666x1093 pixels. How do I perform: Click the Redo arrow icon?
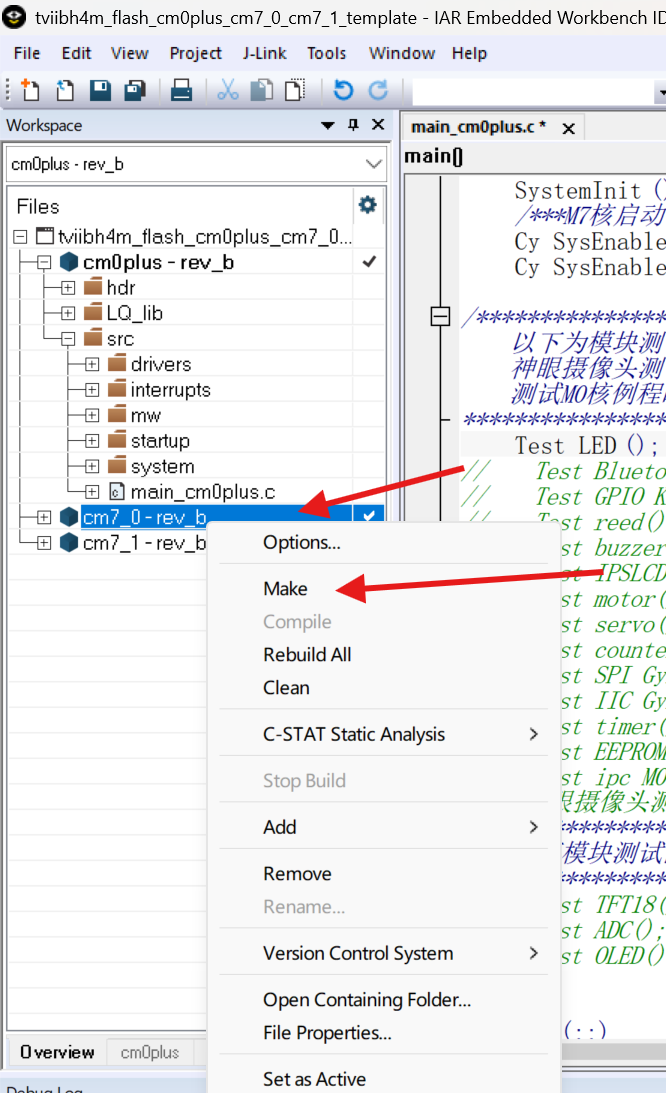[x=378, y=90]
